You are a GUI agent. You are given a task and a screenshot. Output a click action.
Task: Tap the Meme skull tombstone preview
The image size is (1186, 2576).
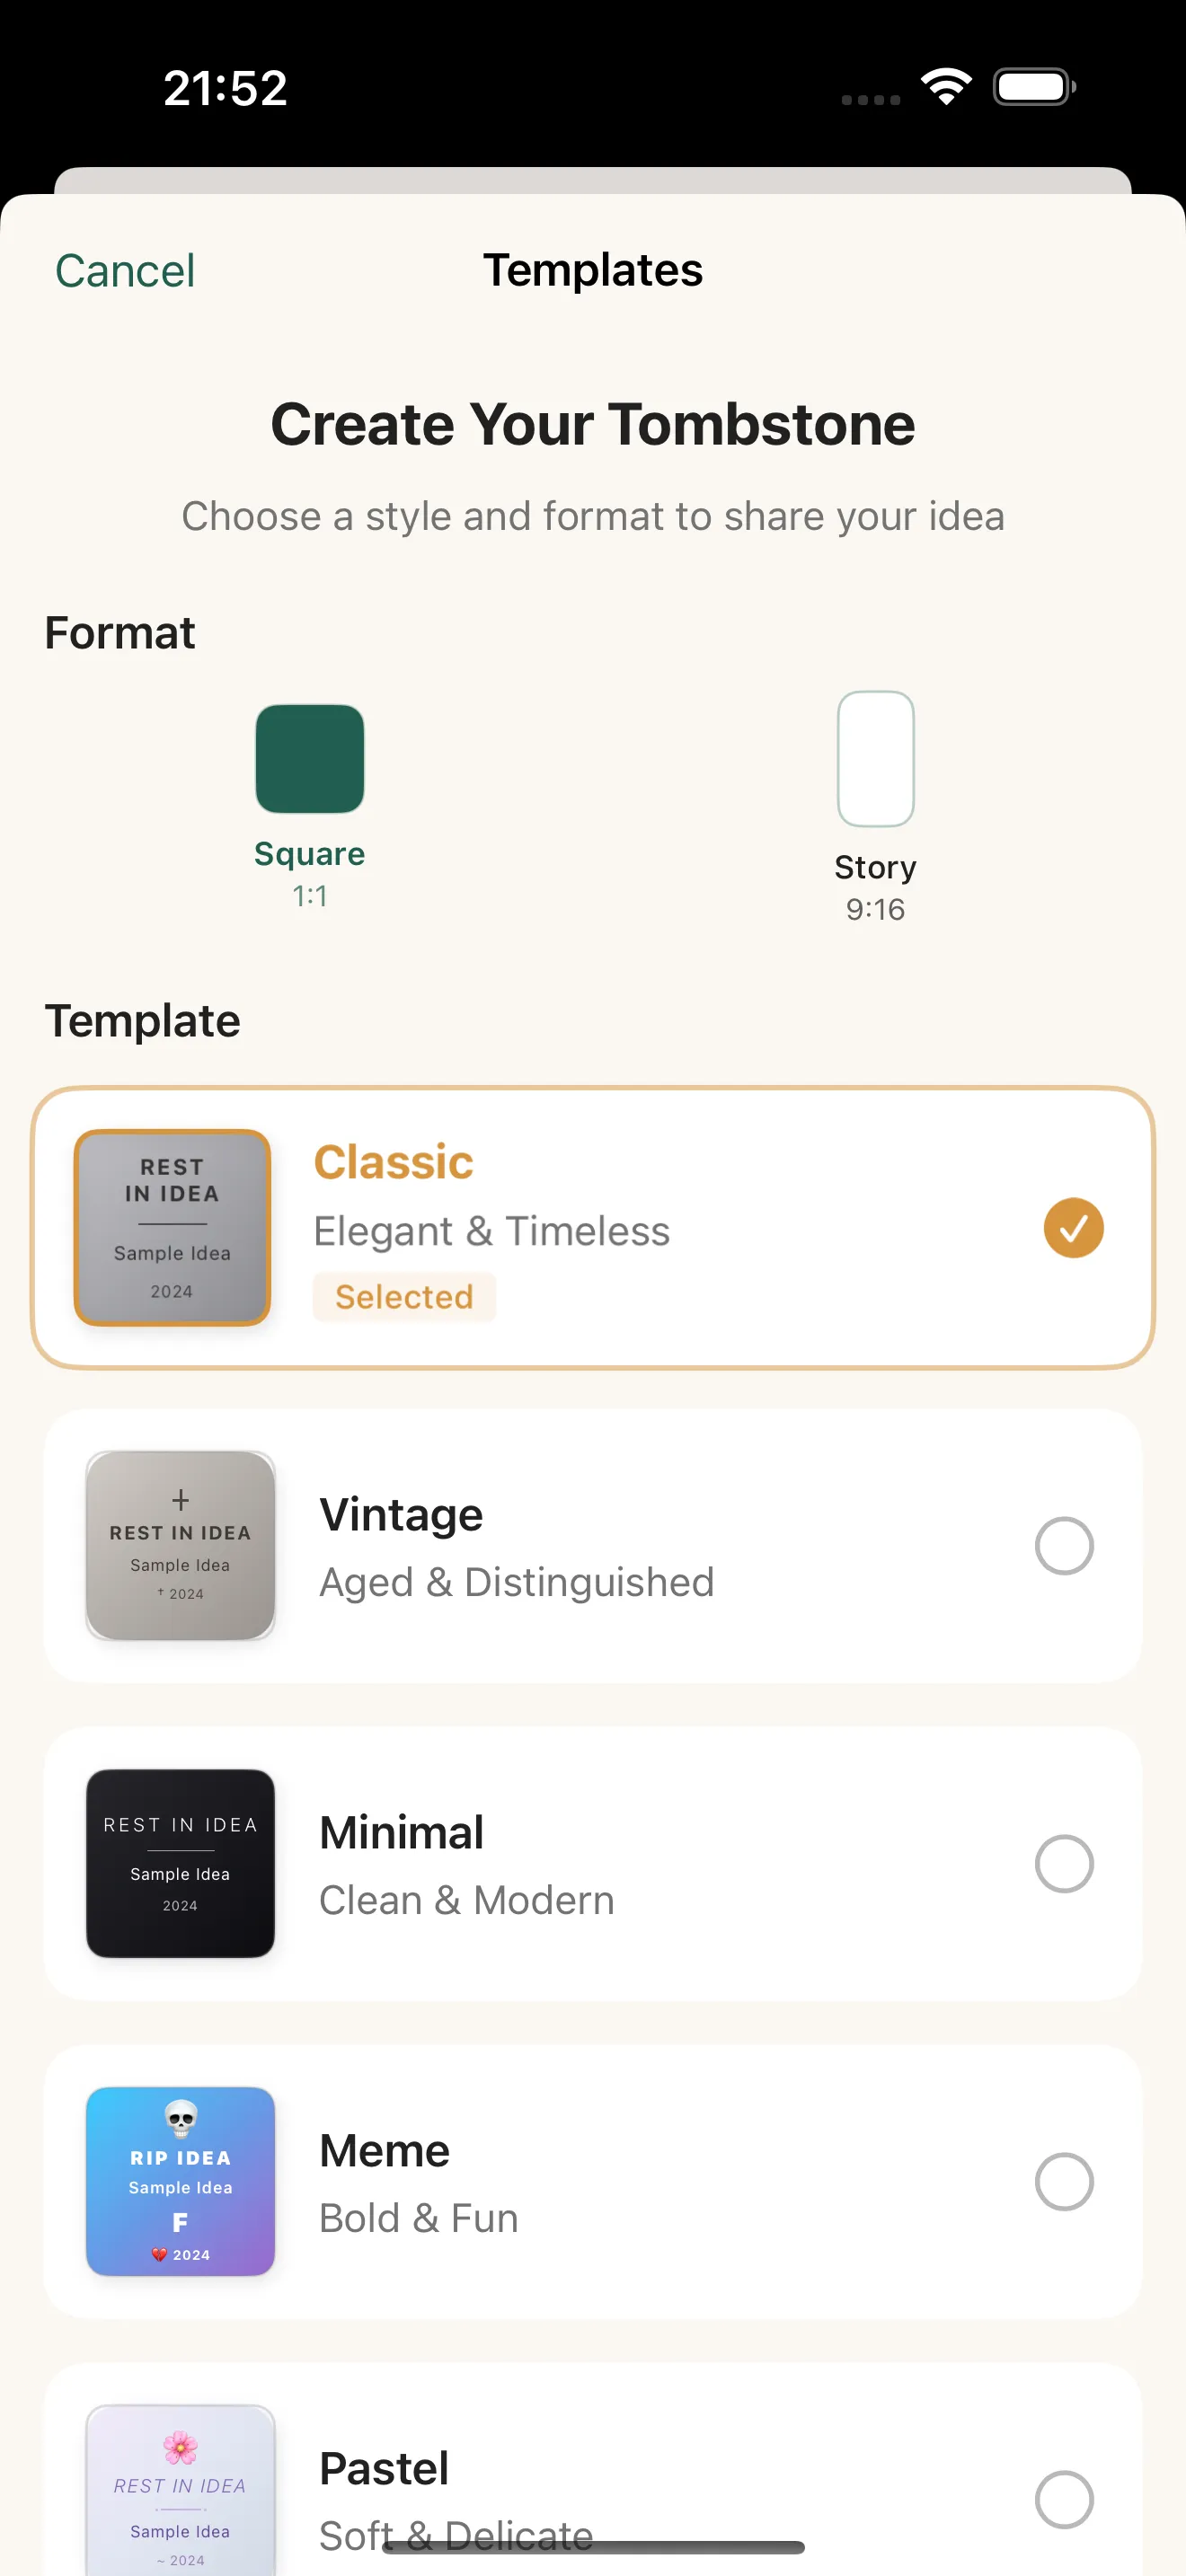(x=180, y=2181)
